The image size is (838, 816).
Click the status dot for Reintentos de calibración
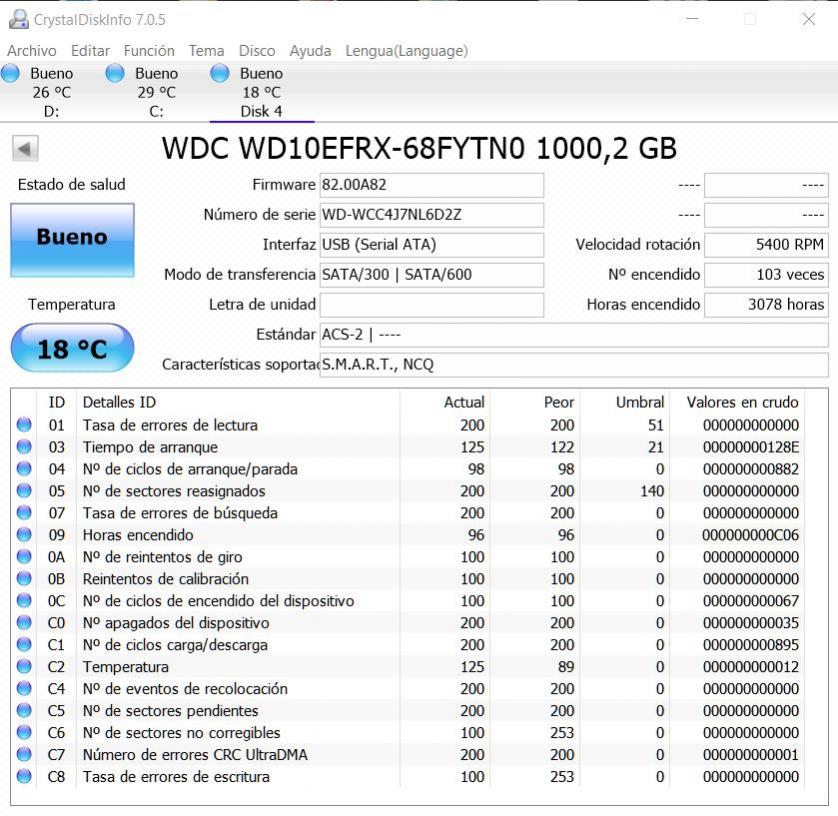click(24, 578)
